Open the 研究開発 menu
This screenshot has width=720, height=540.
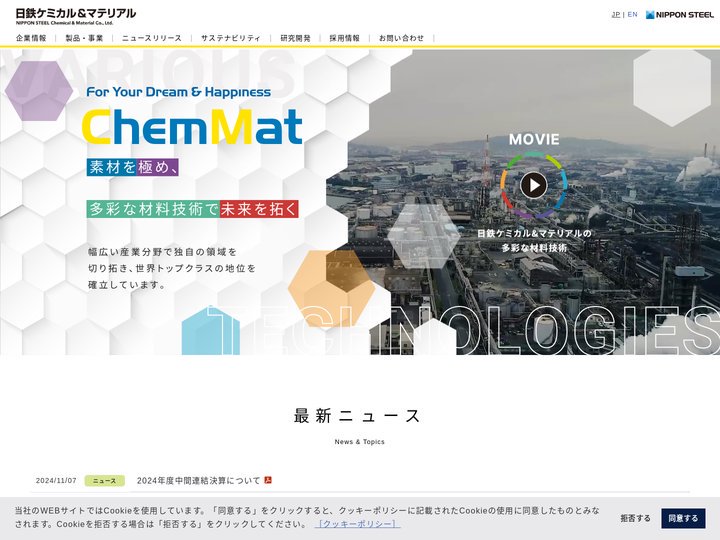[295, 38]
